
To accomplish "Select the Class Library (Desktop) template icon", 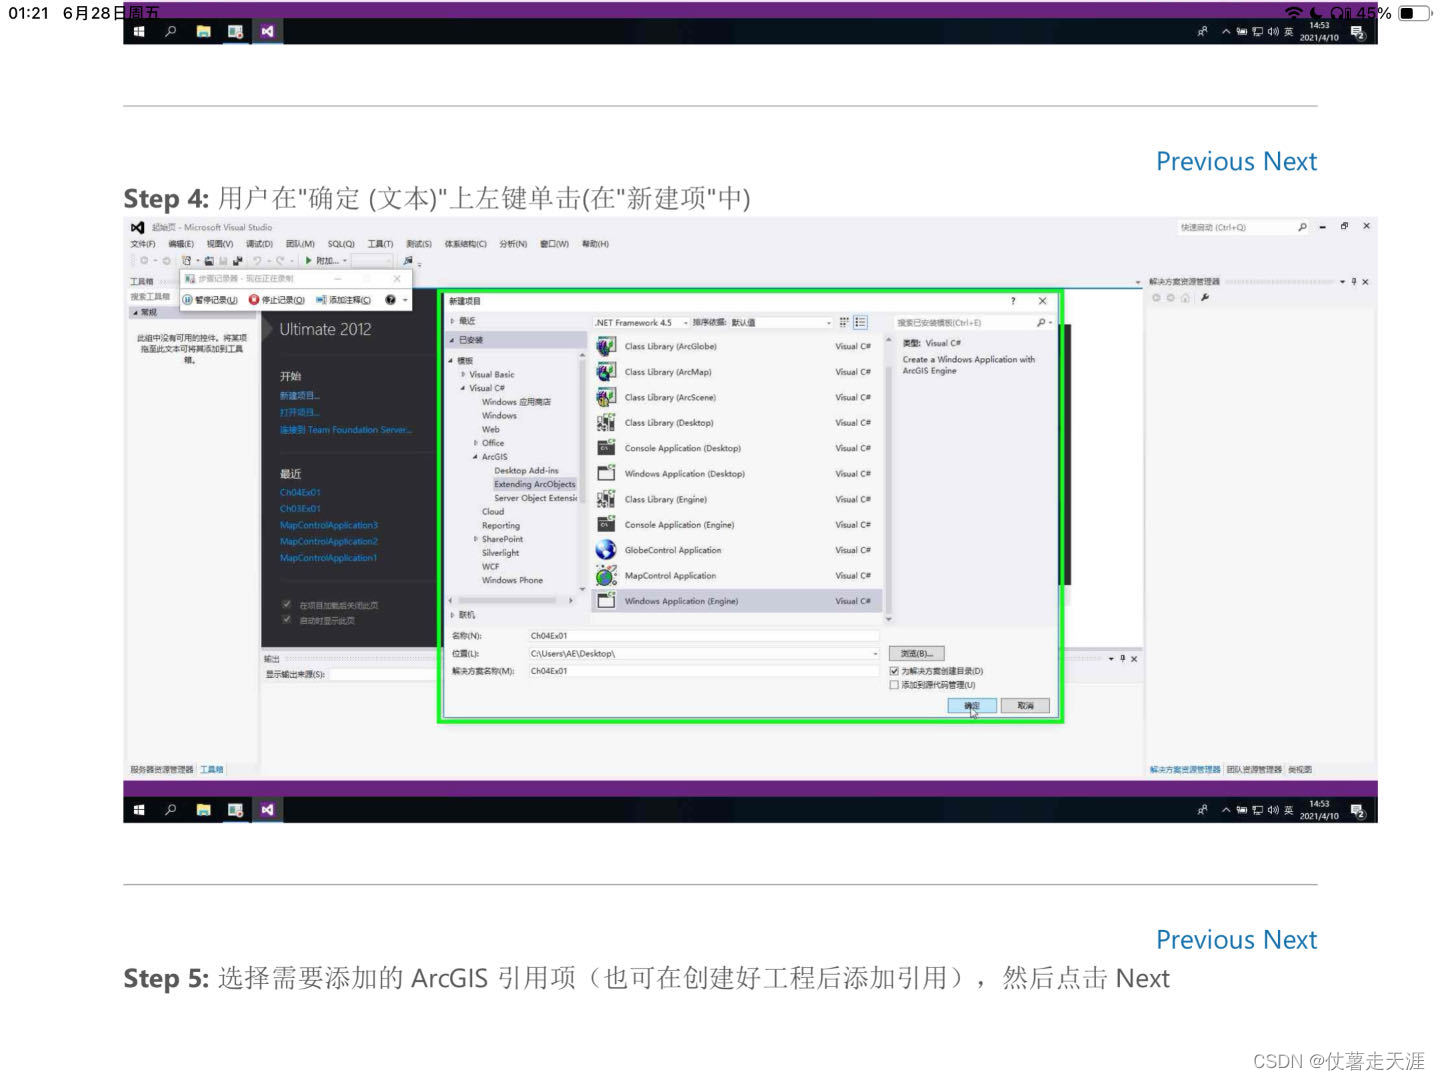I will tap(606, 423).
